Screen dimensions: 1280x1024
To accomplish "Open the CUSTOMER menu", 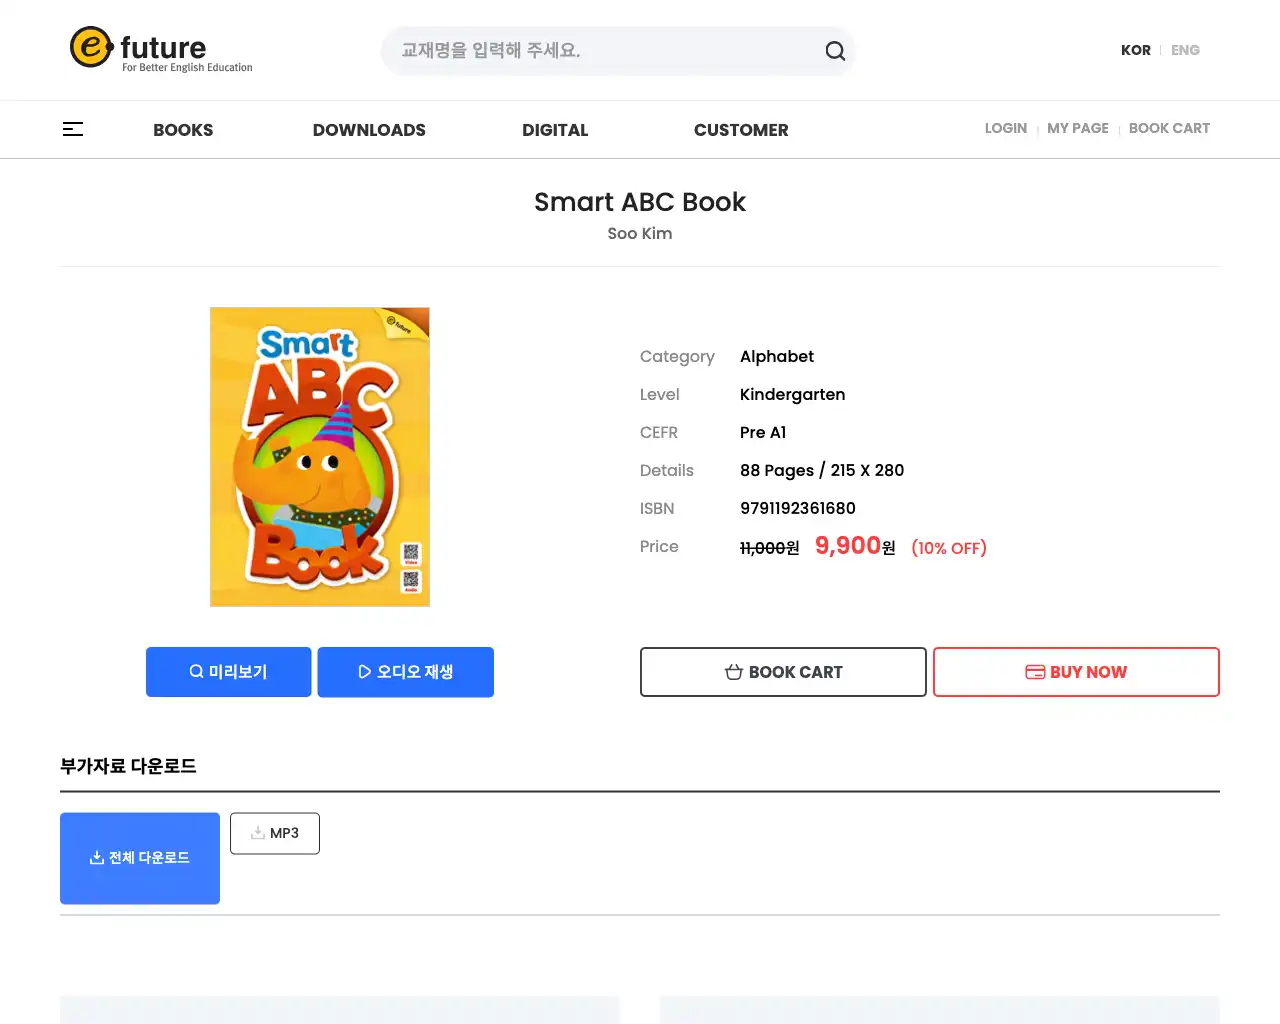I will (741, 130).
